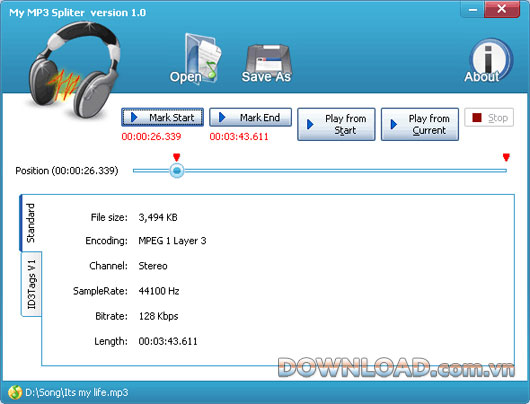Click the headphones logo image

point(74,69)
